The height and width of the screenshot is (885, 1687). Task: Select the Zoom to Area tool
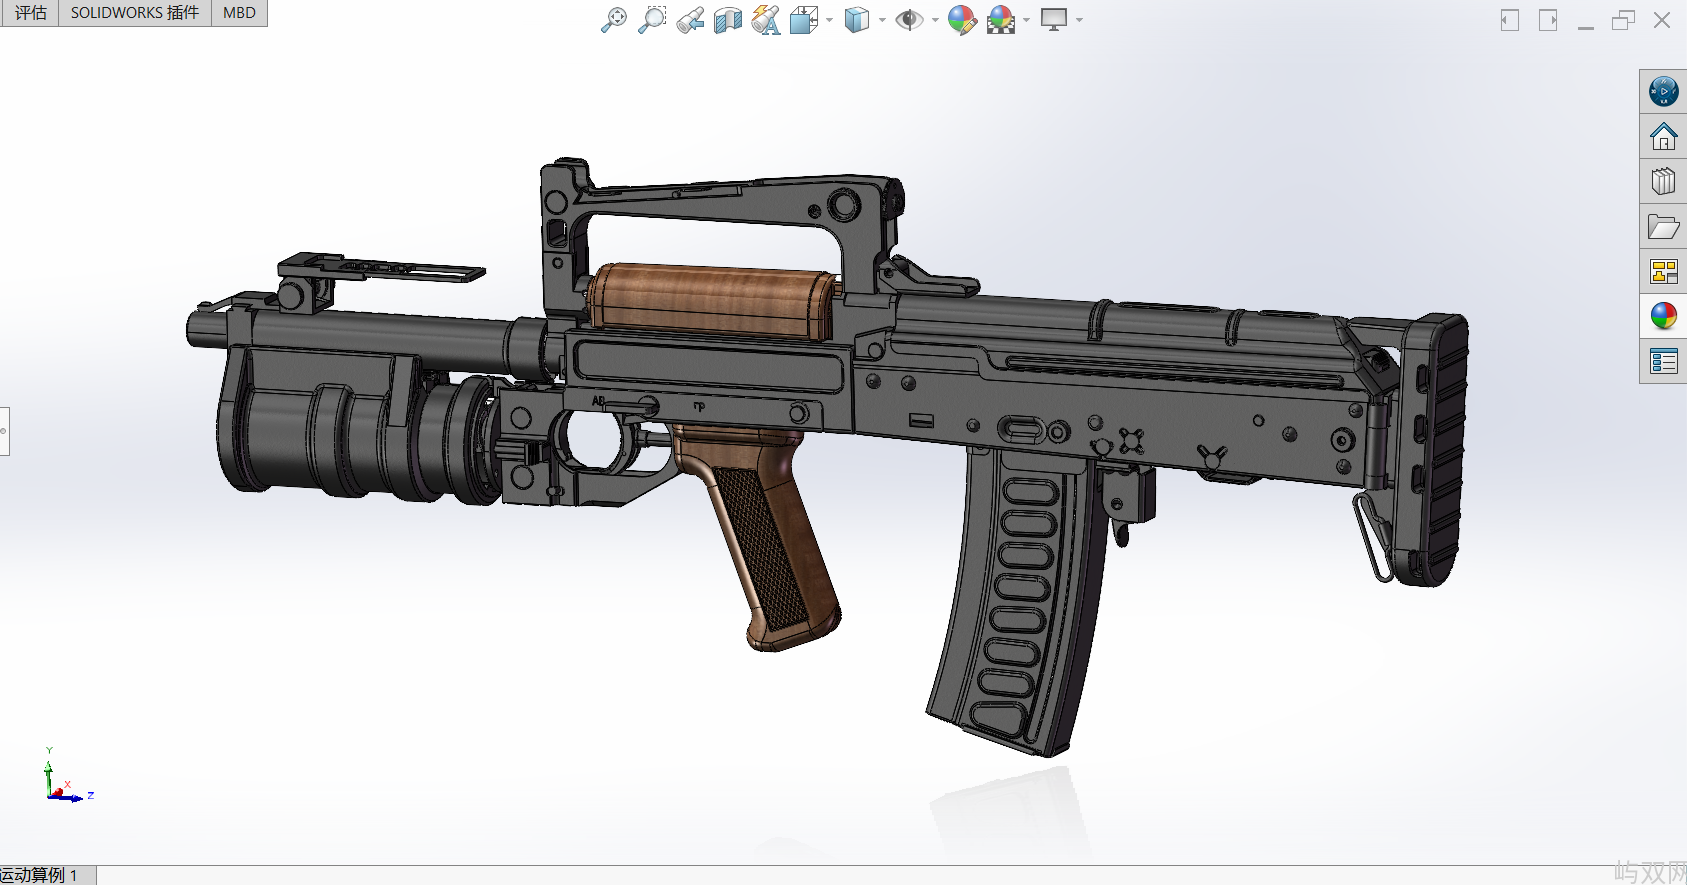pos(652,19)
